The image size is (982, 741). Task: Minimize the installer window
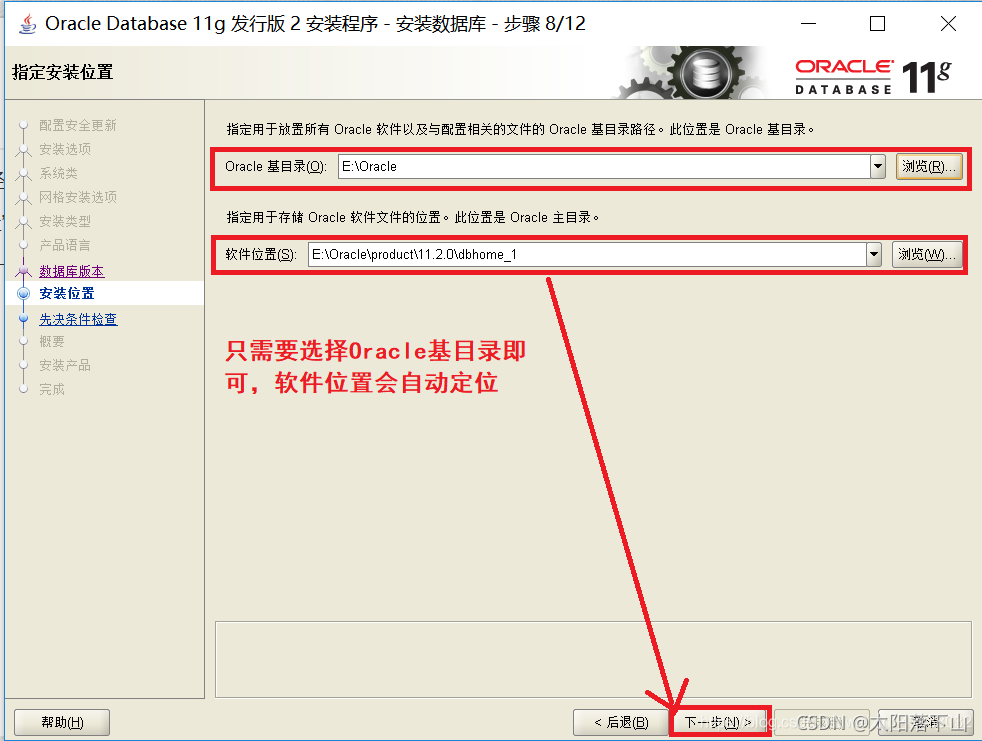coord(809,24)
